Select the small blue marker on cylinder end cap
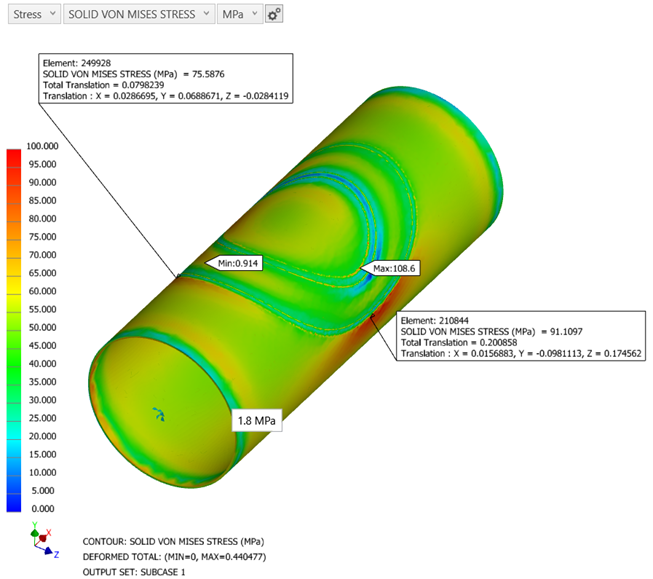The height and width of the screenshot is (579, 653). coord(157,412)
